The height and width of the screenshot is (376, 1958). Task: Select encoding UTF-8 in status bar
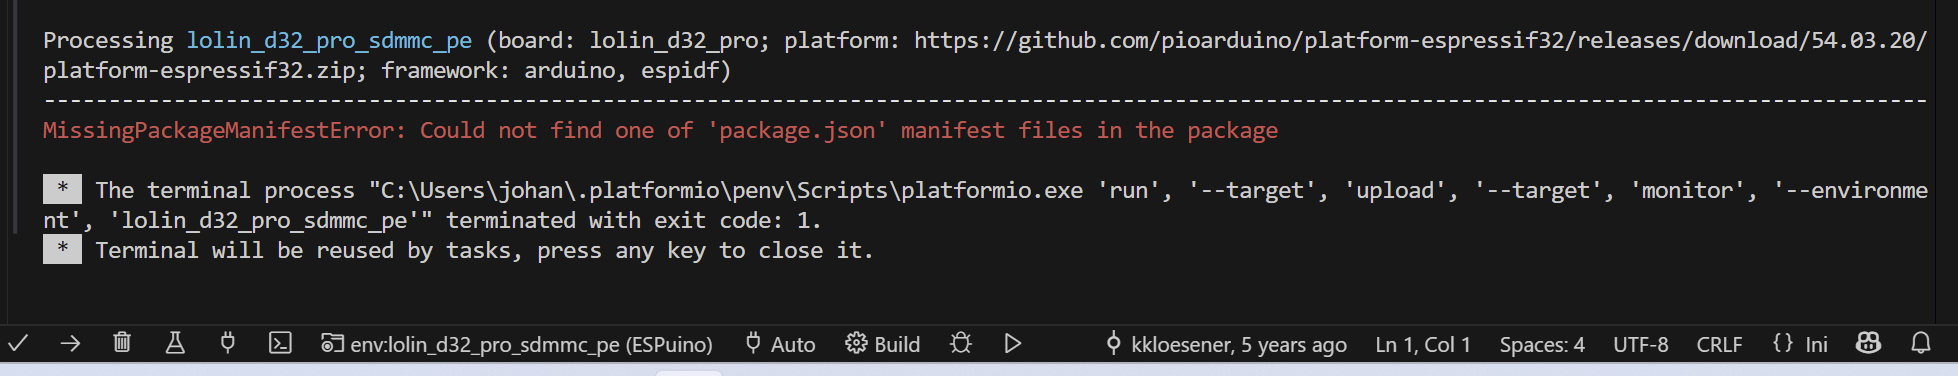coord(1640,344)
